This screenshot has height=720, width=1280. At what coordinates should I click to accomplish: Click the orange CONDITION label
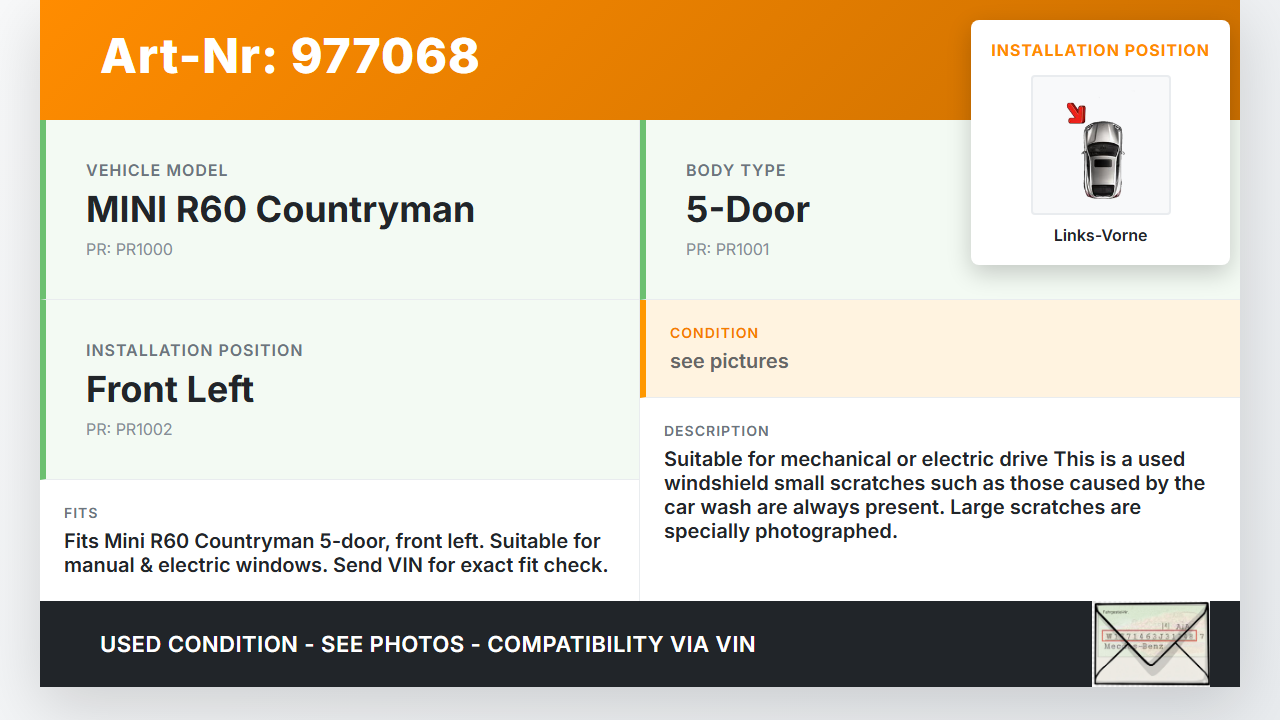pyautogui.click(x=714, y=333)
